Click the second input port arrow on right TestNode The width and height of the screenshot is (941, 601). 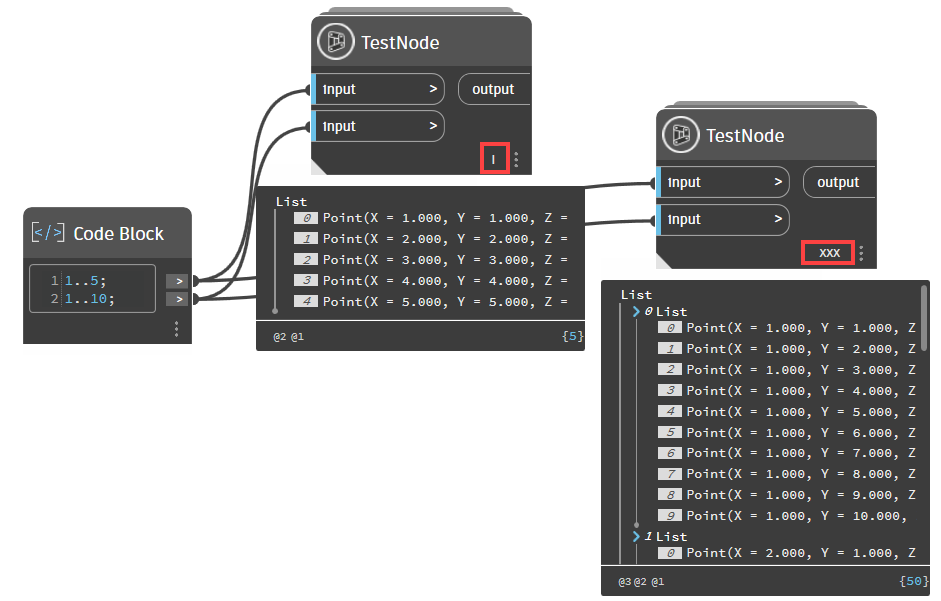[x=778, y=219]
